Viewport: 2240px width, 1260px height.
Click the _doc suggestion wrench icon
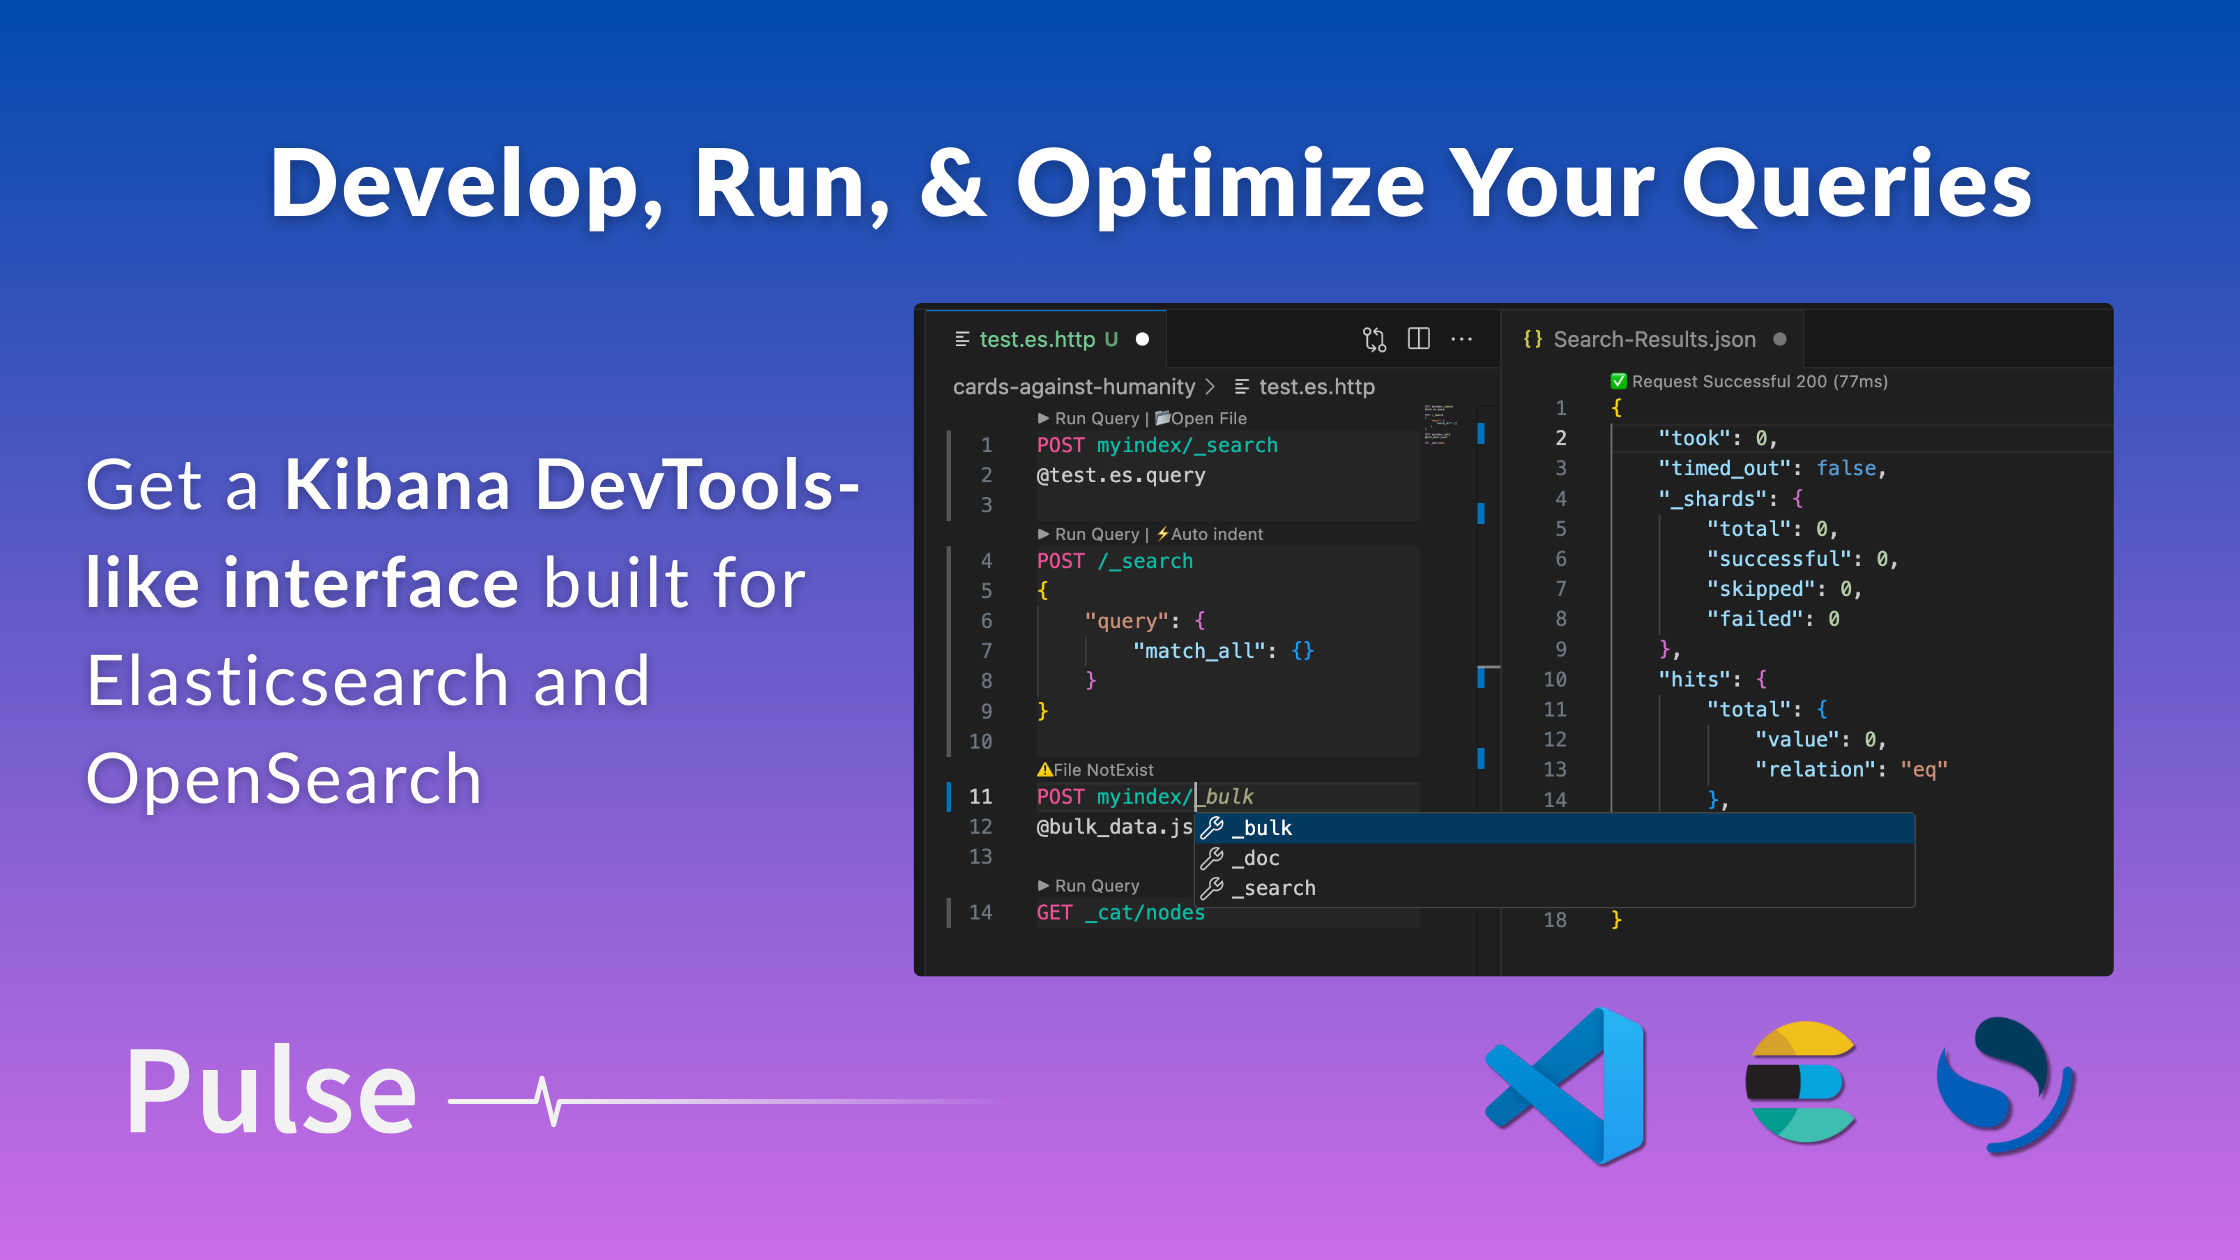pos(1212,858)
